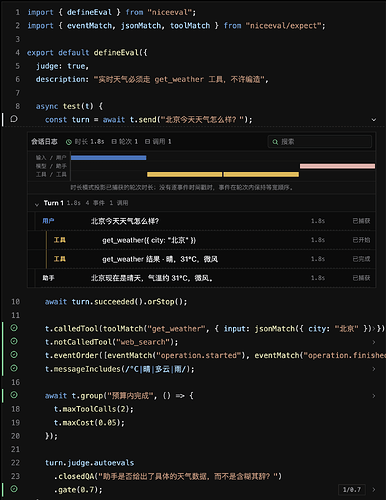
Task: Click the 1/0.7 score badge
Action: click(x=352, y=490)
